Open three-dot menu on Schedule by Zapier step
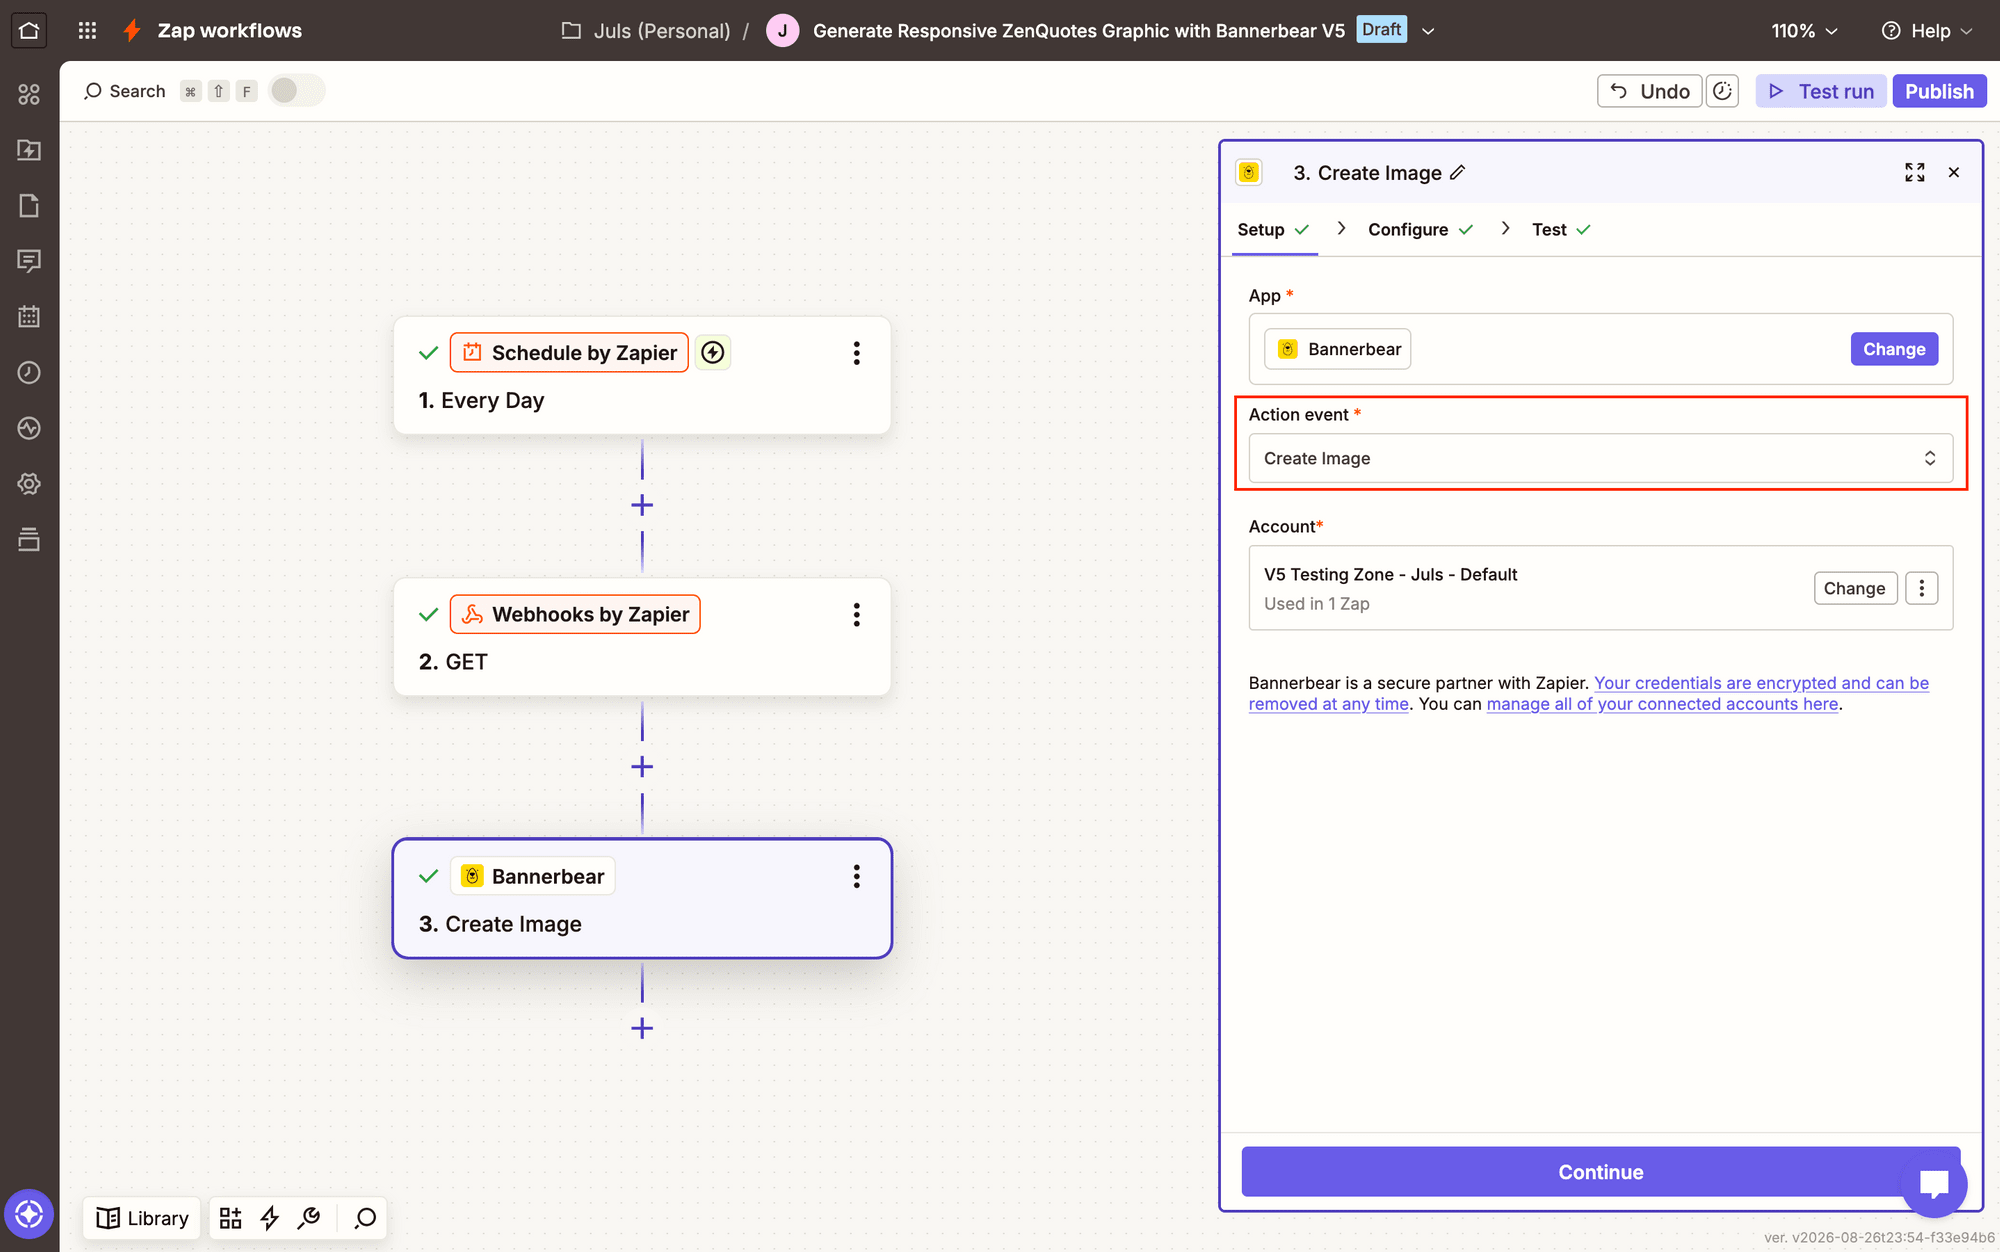Image resolution: width=2000 pixels, height=1252 pixels. tap(857, 353)
